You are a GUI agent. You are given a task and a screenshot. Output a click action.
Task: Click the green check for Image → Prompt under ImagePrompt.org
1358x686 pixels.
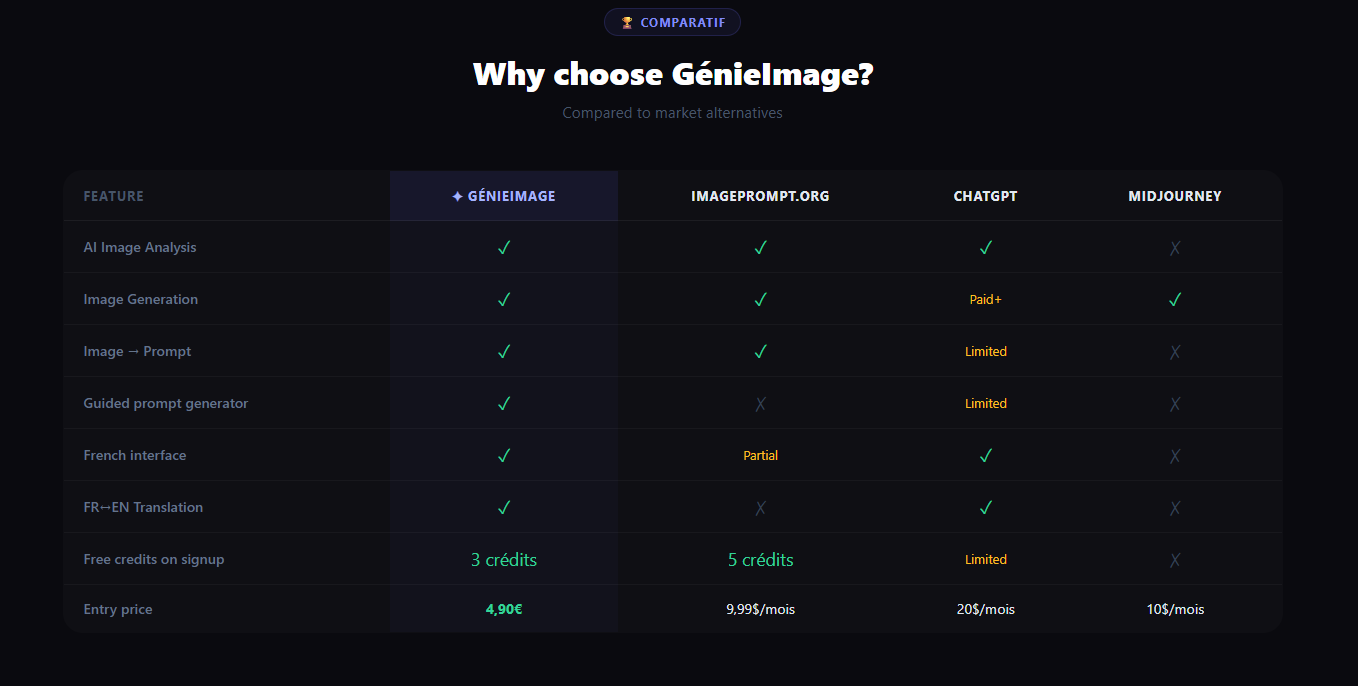click(760, 351)
